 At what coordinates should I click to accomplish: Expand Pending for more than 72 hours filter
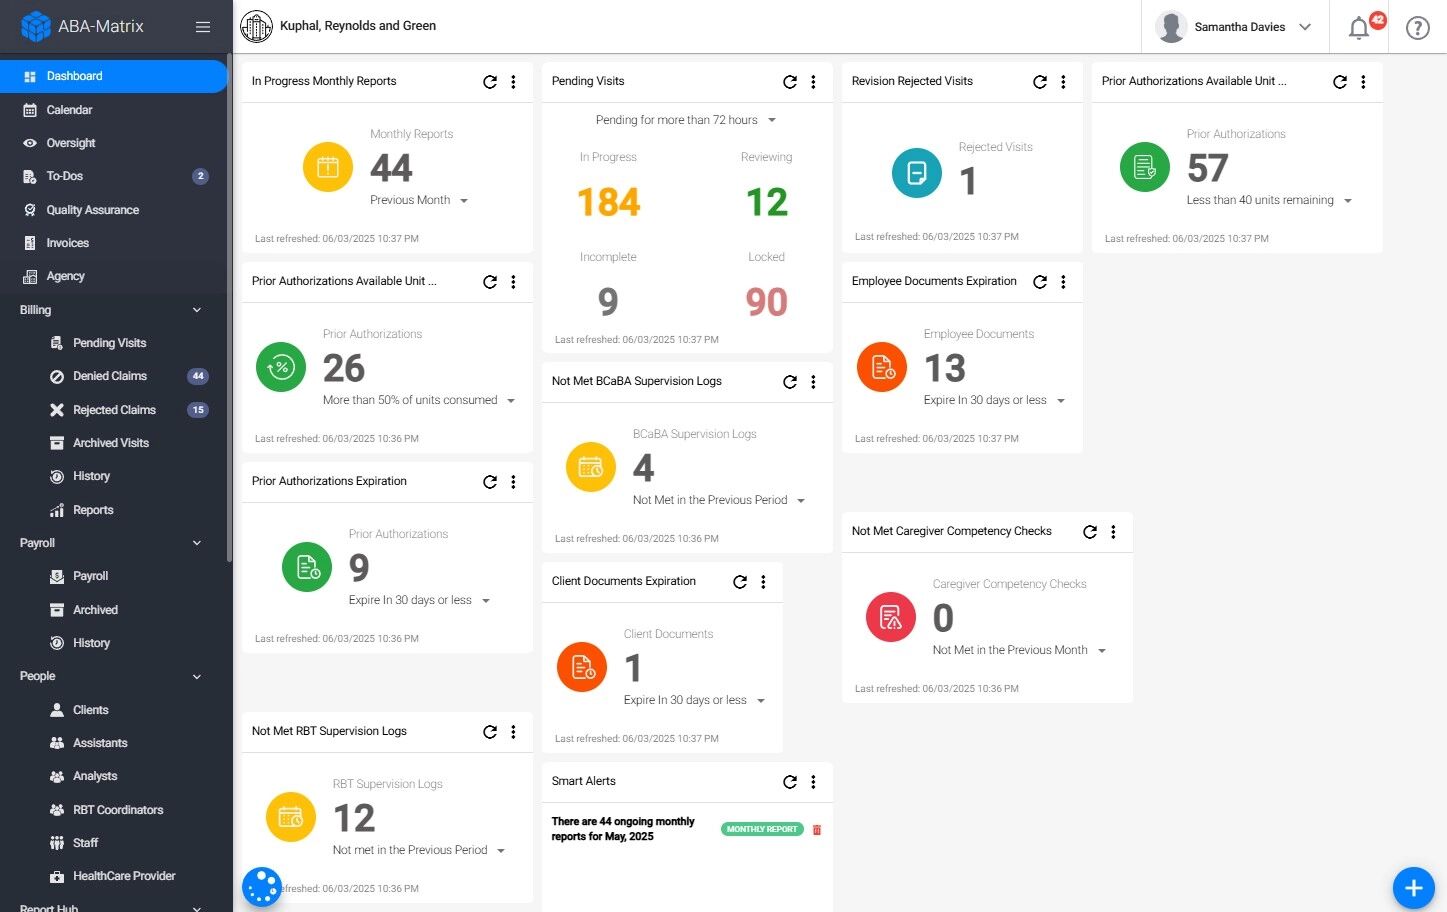[686, 120]
